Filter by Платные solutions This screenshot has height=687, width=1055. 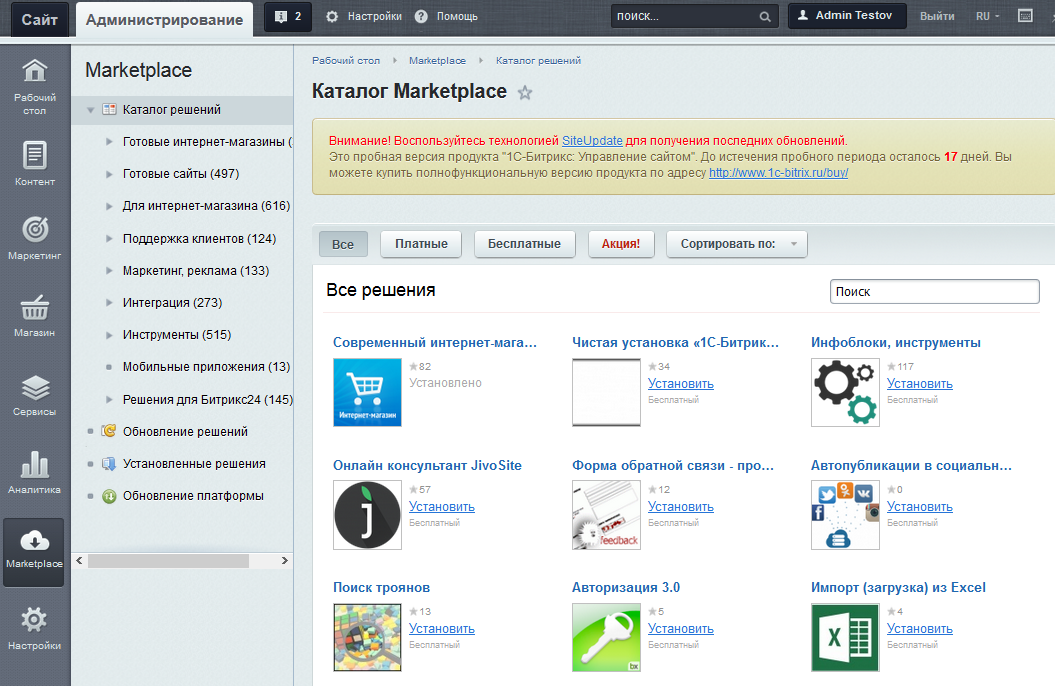coord(421,244)
